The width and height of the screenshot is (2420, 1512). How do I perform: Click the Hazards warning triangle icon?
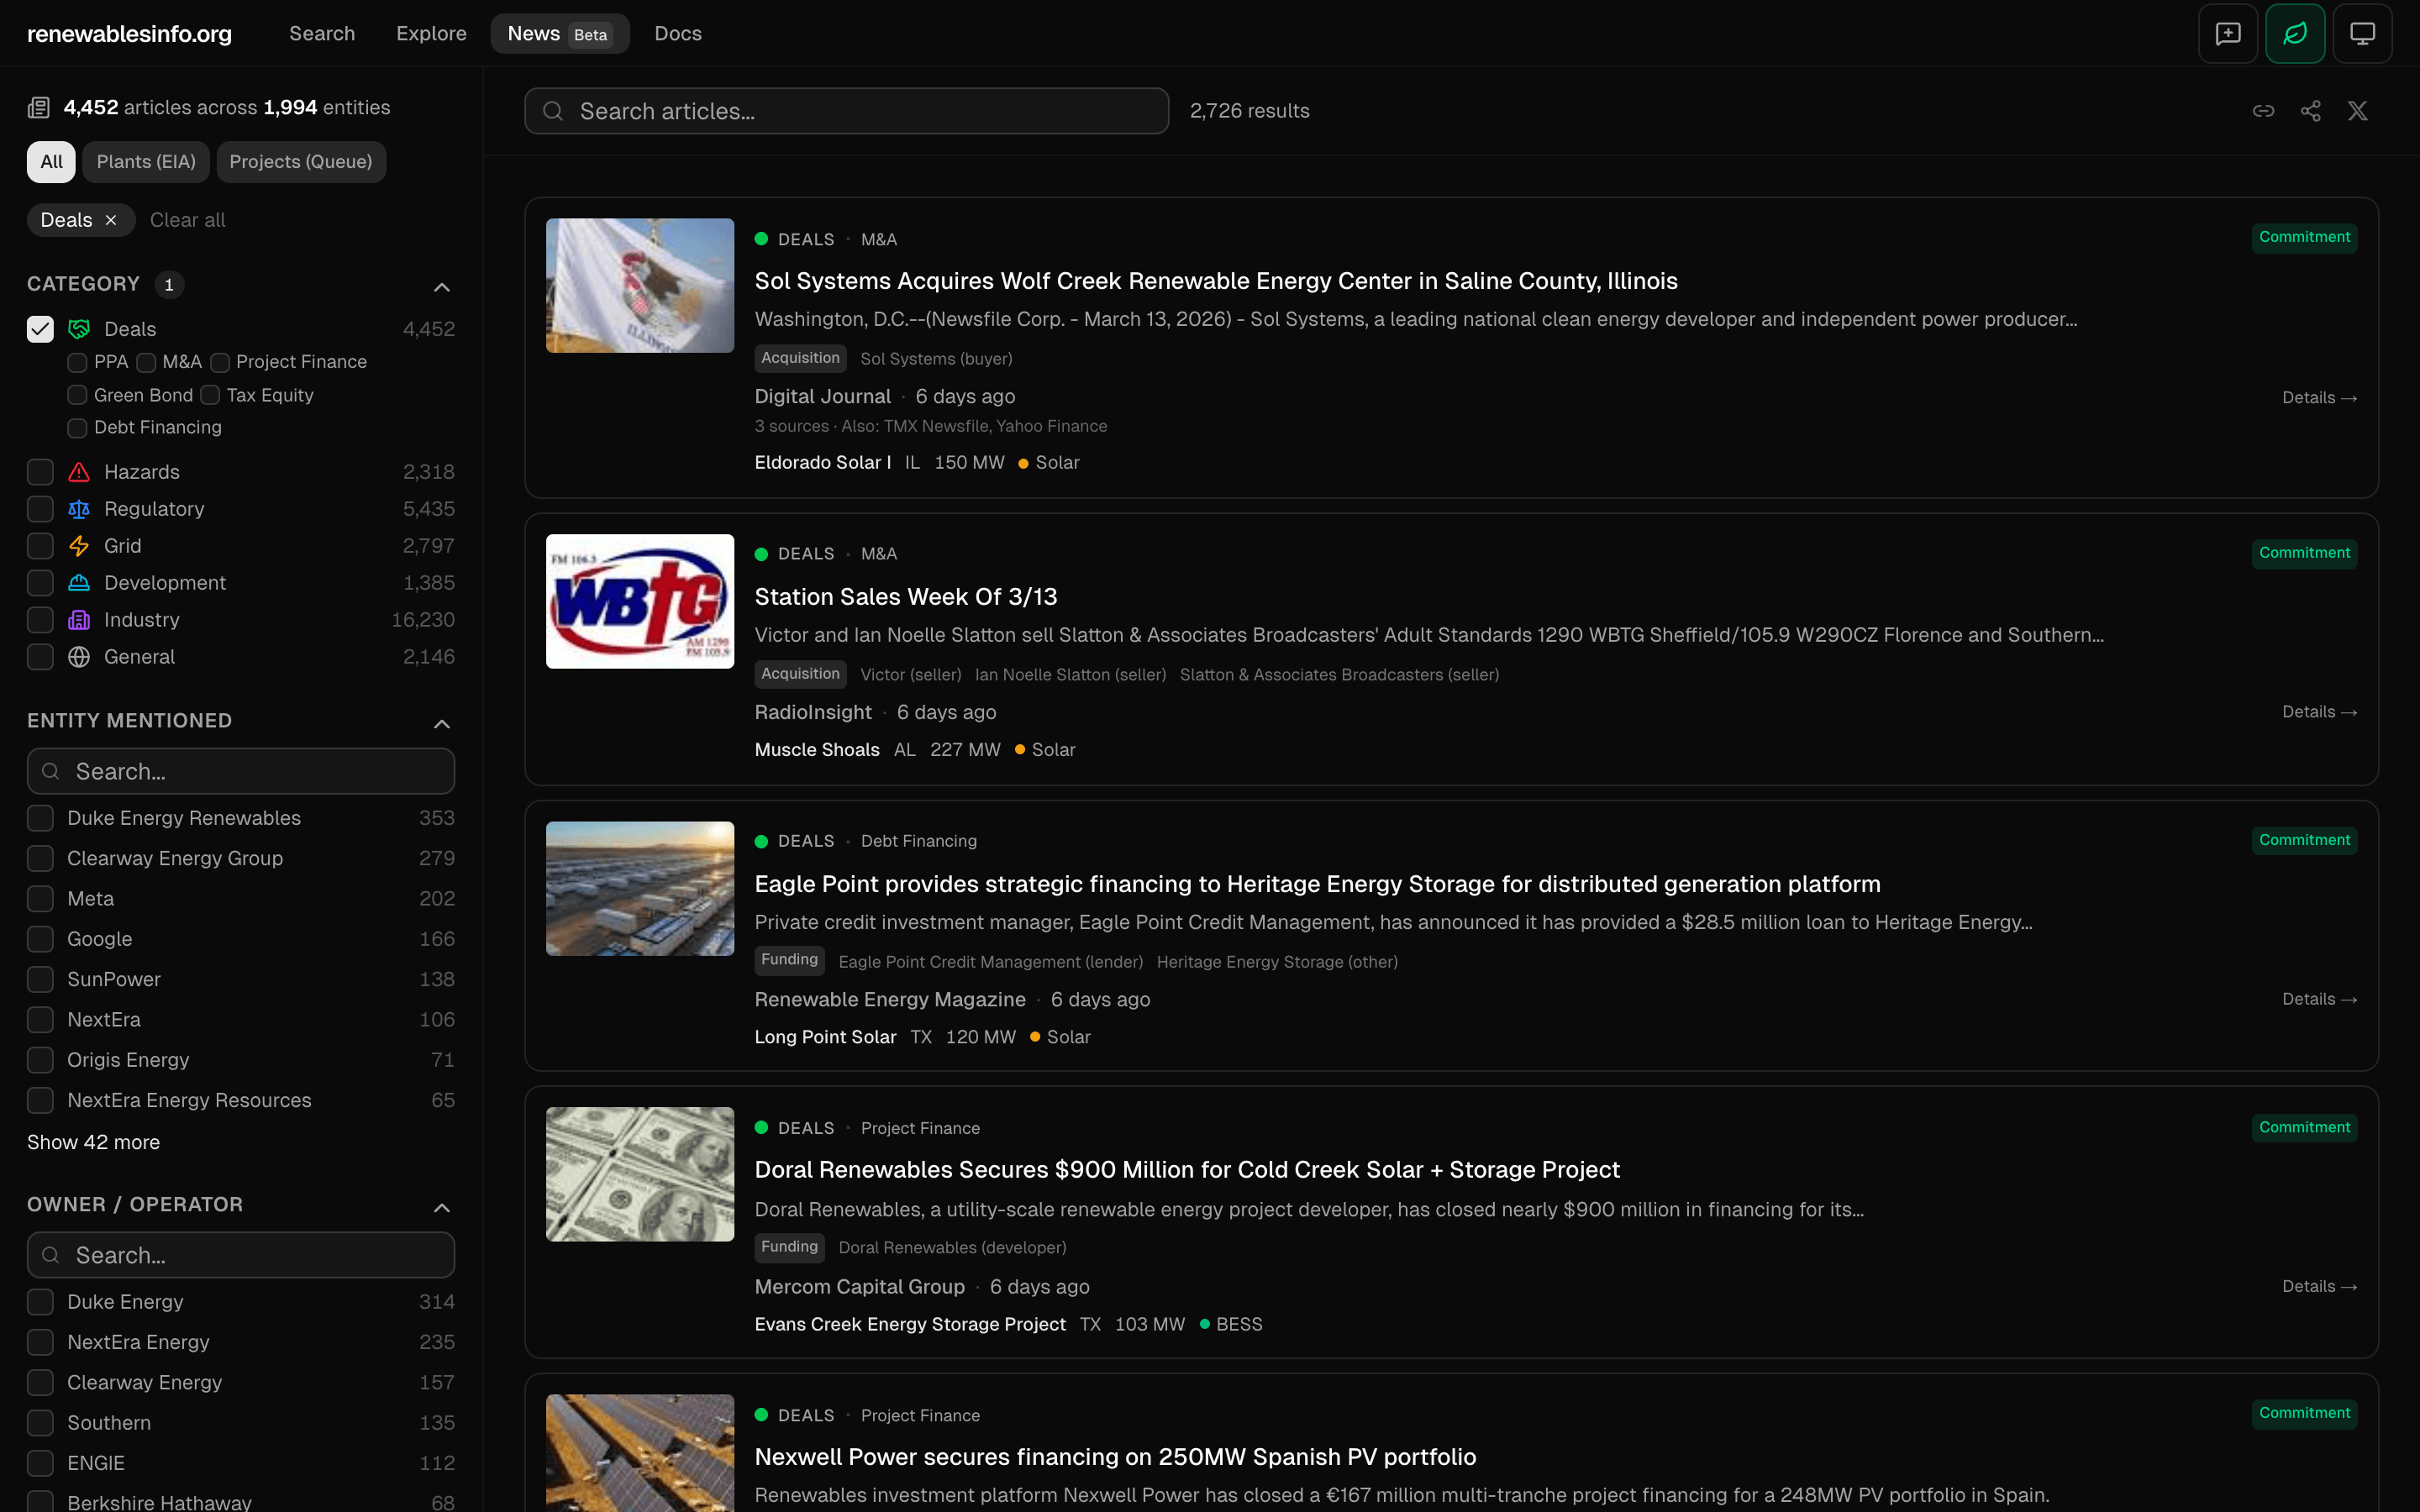[79, 472]
